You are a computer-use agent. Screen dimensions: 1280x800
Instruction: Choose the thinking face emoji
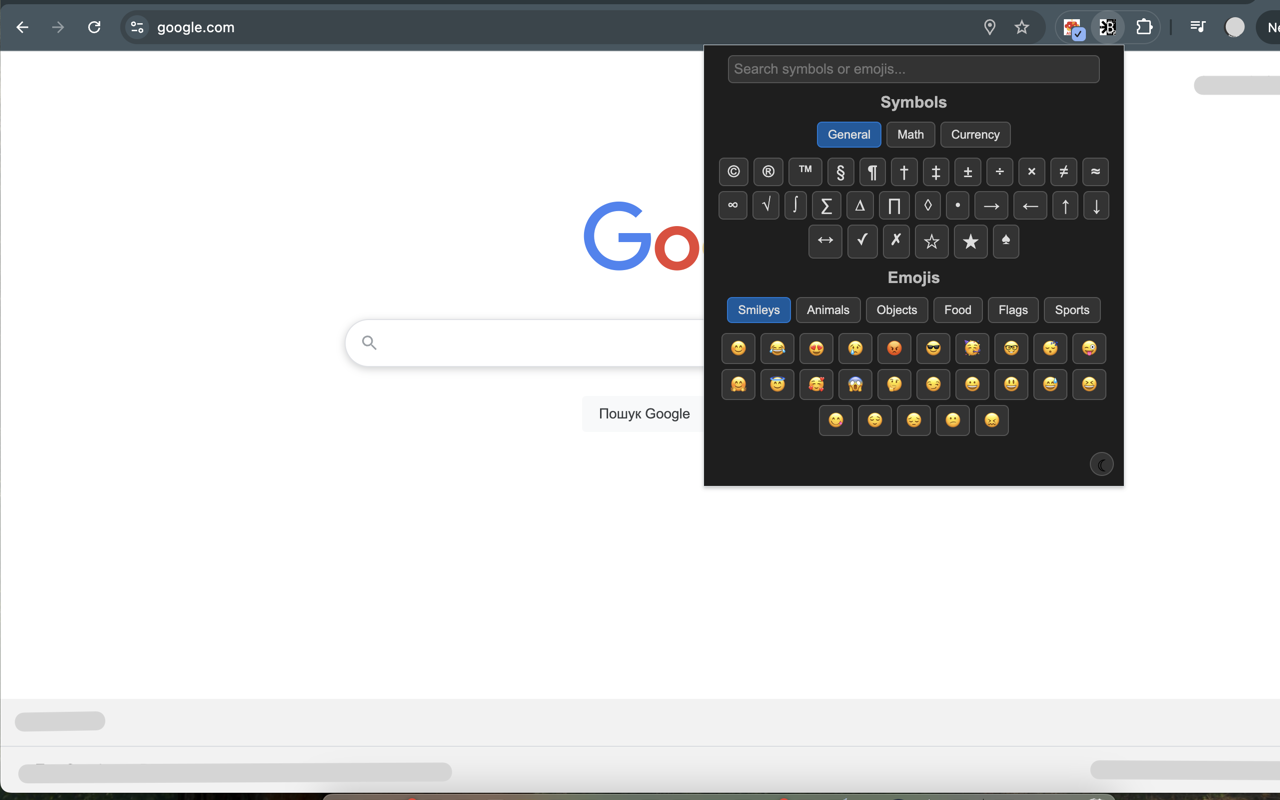click(x=894, y=384)
